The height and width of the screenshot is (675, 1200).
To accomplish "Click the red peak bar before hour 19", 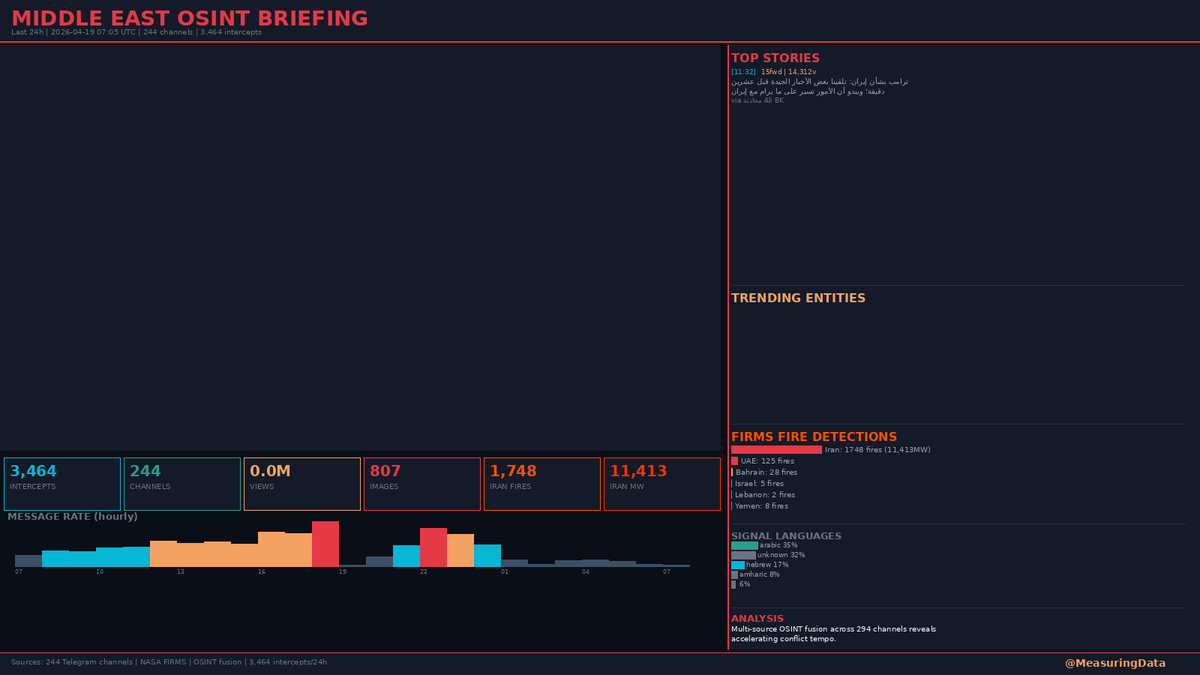I will [325, 544].
